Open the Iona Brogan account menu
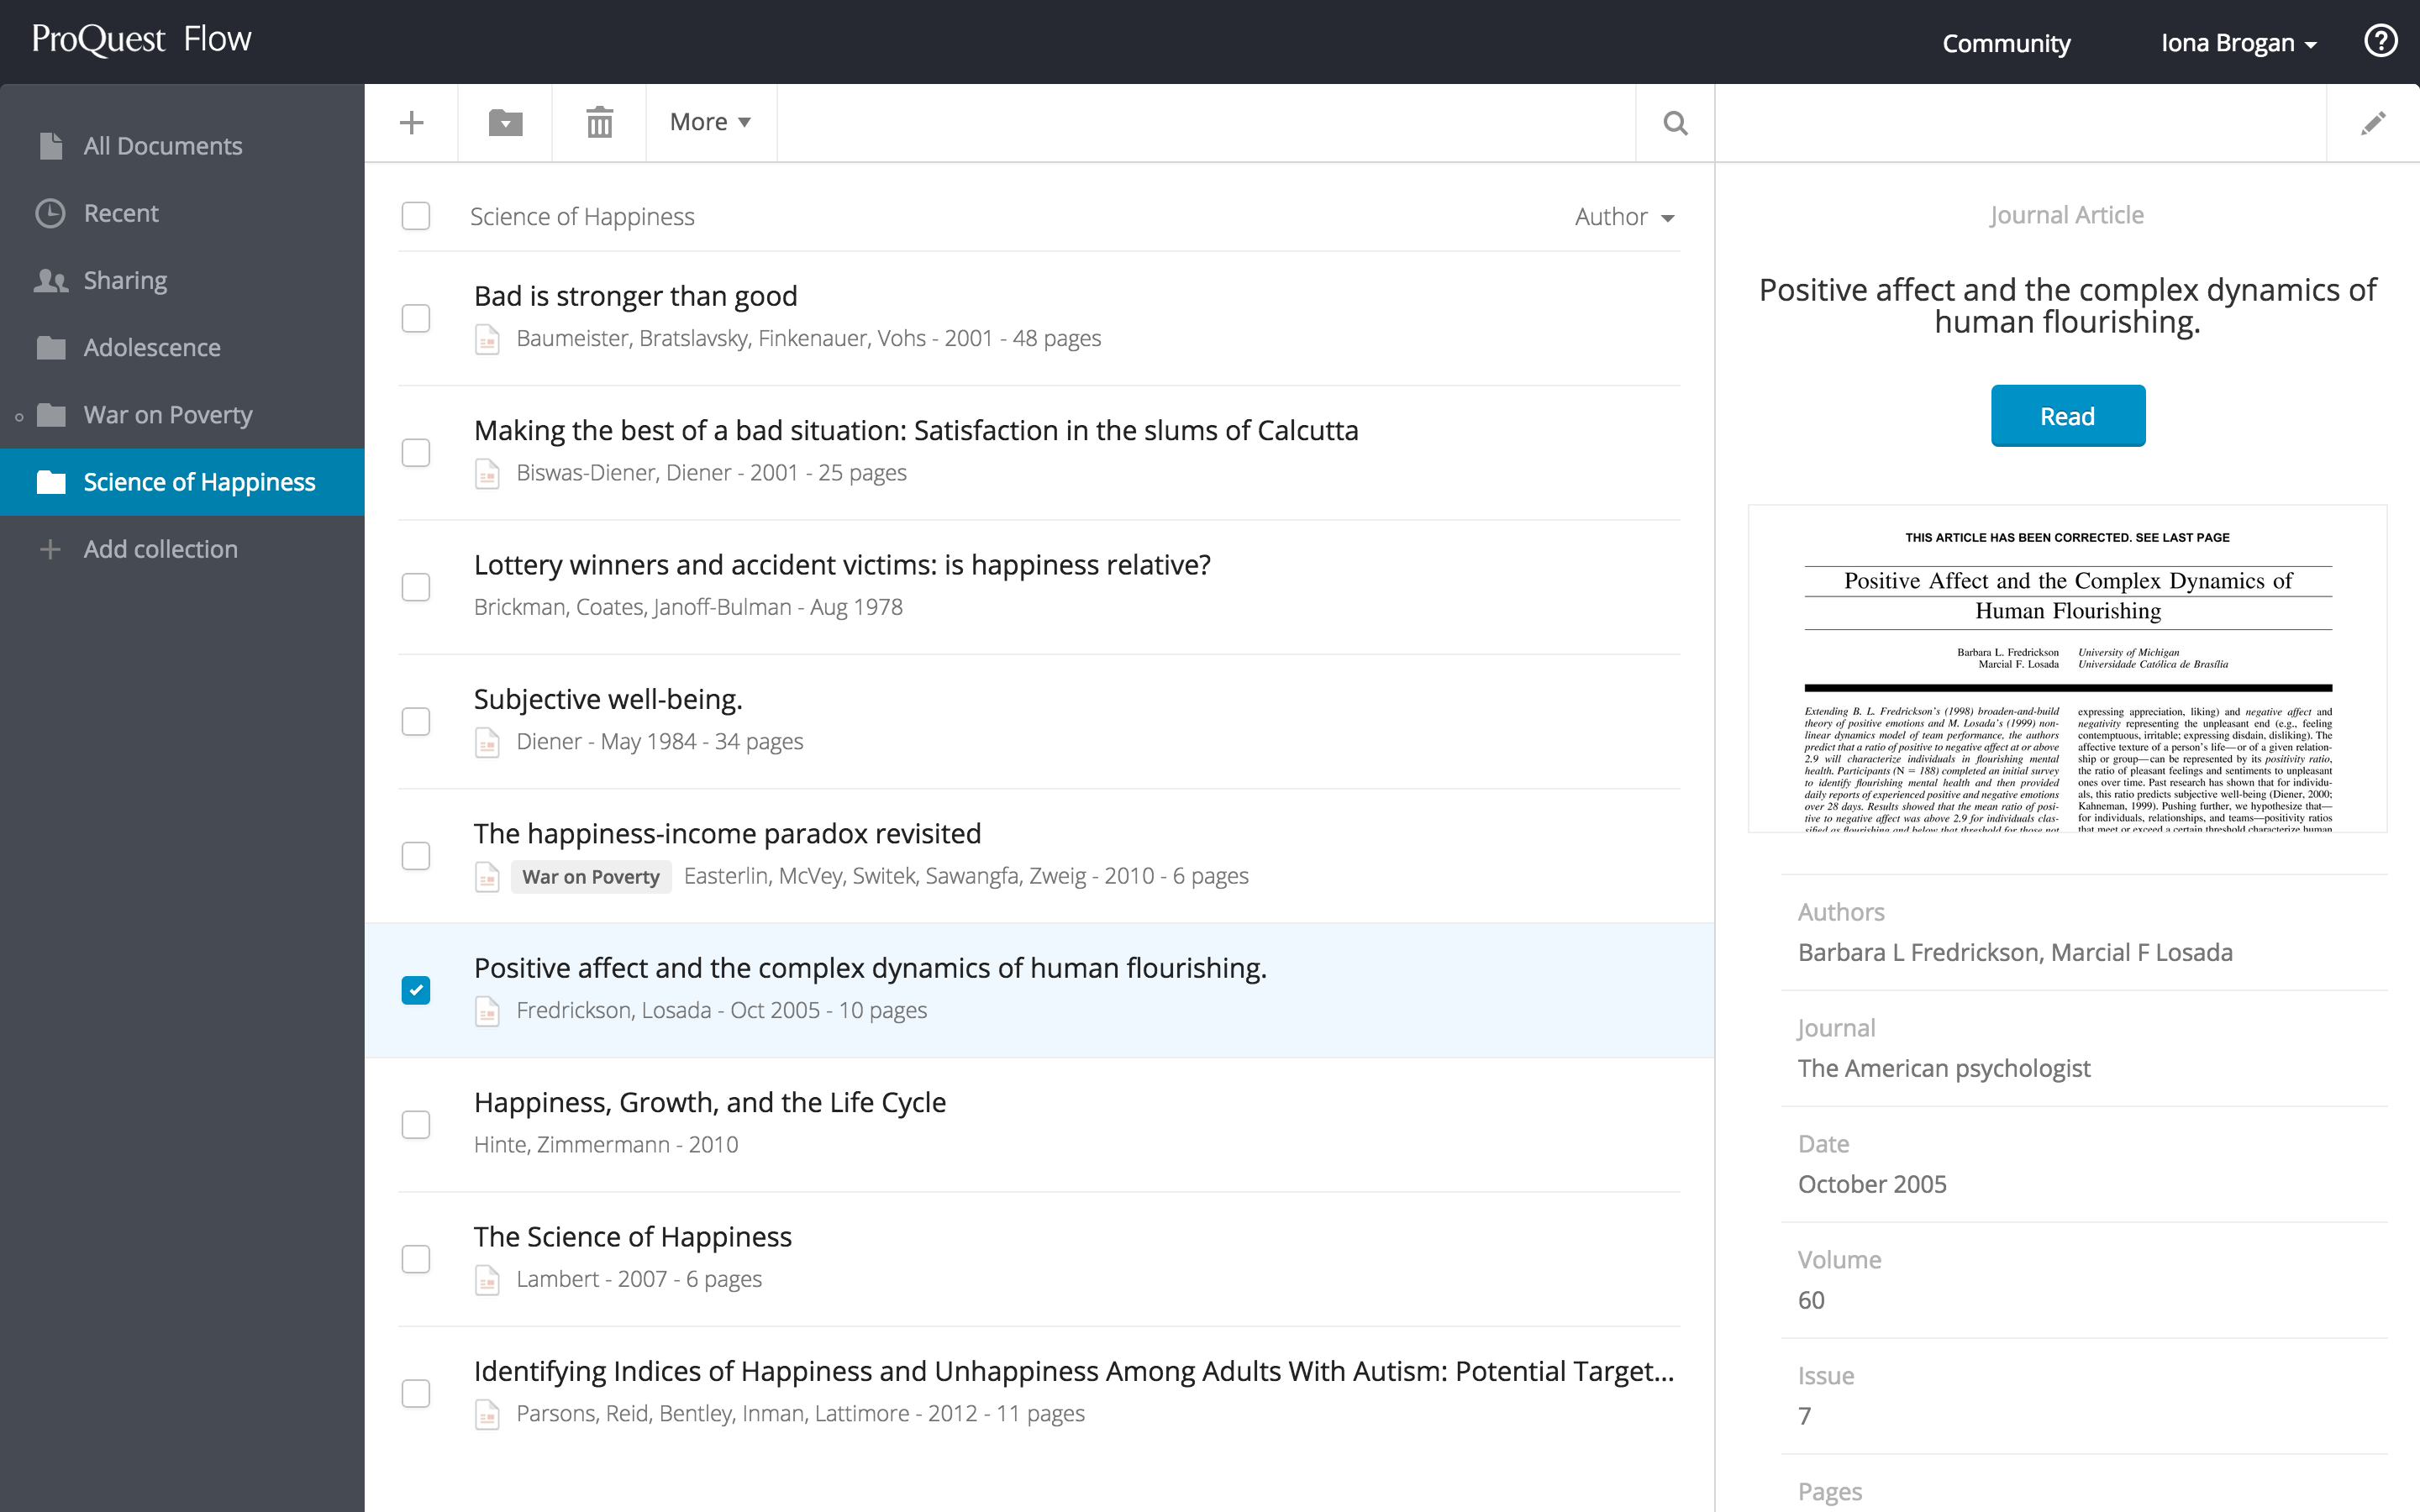This screenshot has height=1512, width=2420. pos(2238,43)
